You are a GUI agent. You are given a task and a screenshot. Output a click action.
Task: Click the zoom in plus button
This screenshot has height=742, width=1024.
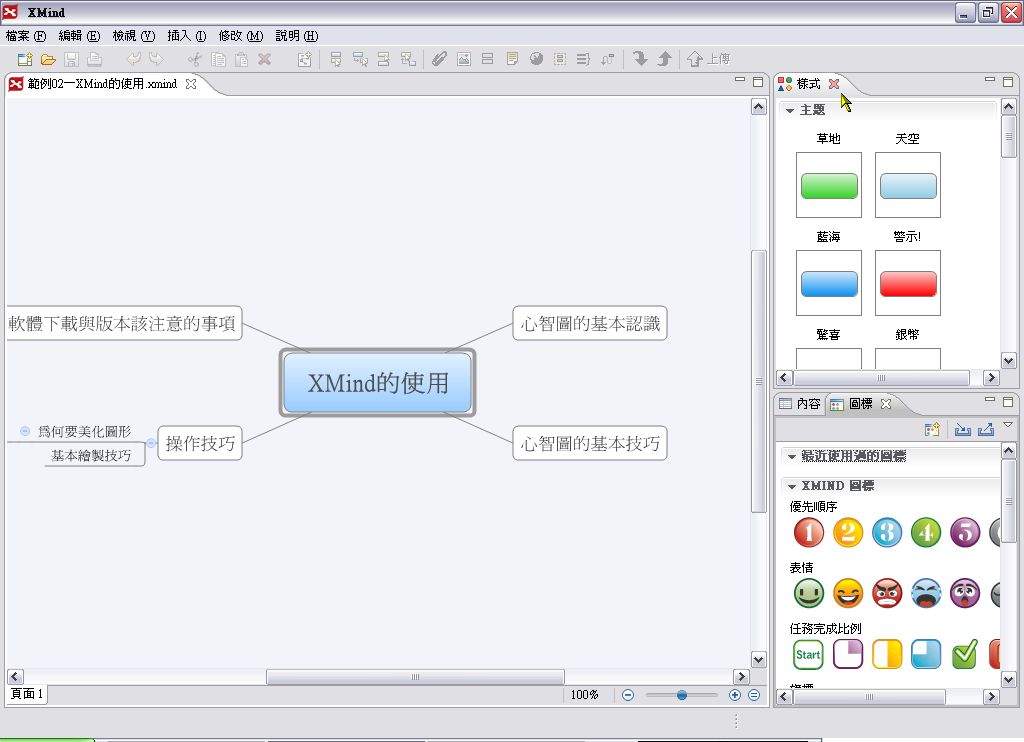click(735, 695)
